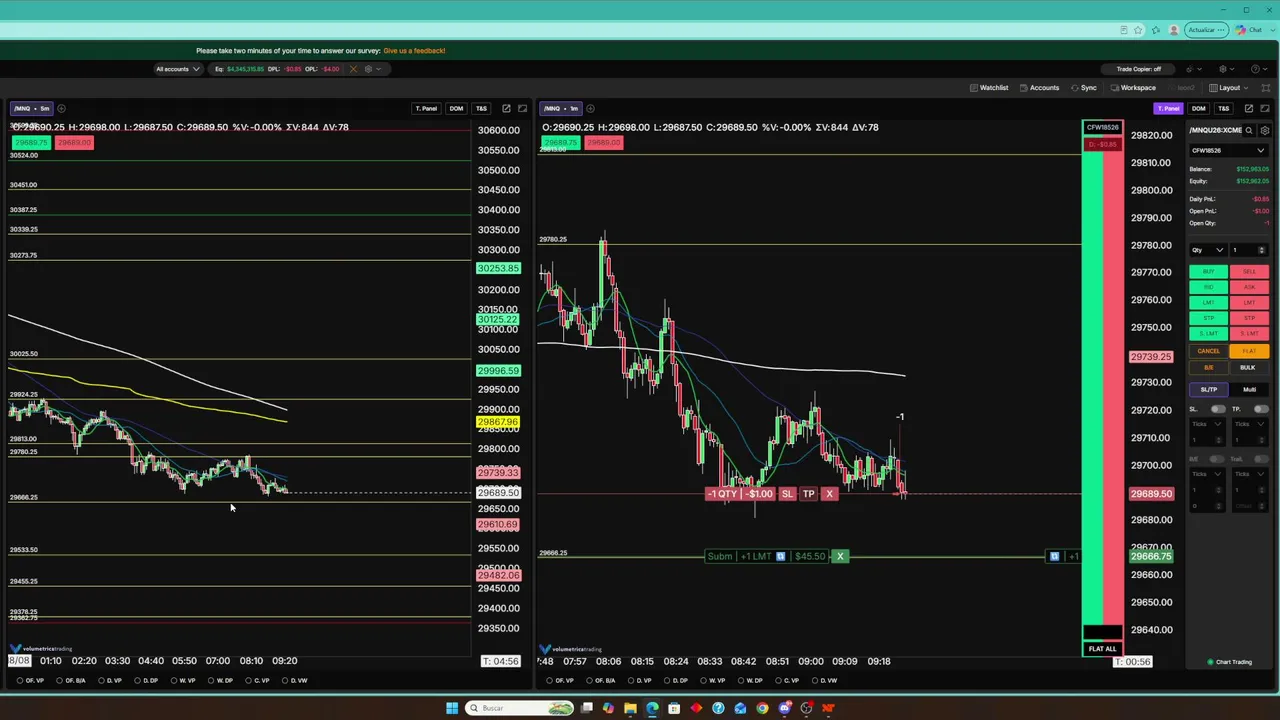This screenshot has width=1280, height=720.
Task: Click the orange X in account bar
Action: point(353,69)
